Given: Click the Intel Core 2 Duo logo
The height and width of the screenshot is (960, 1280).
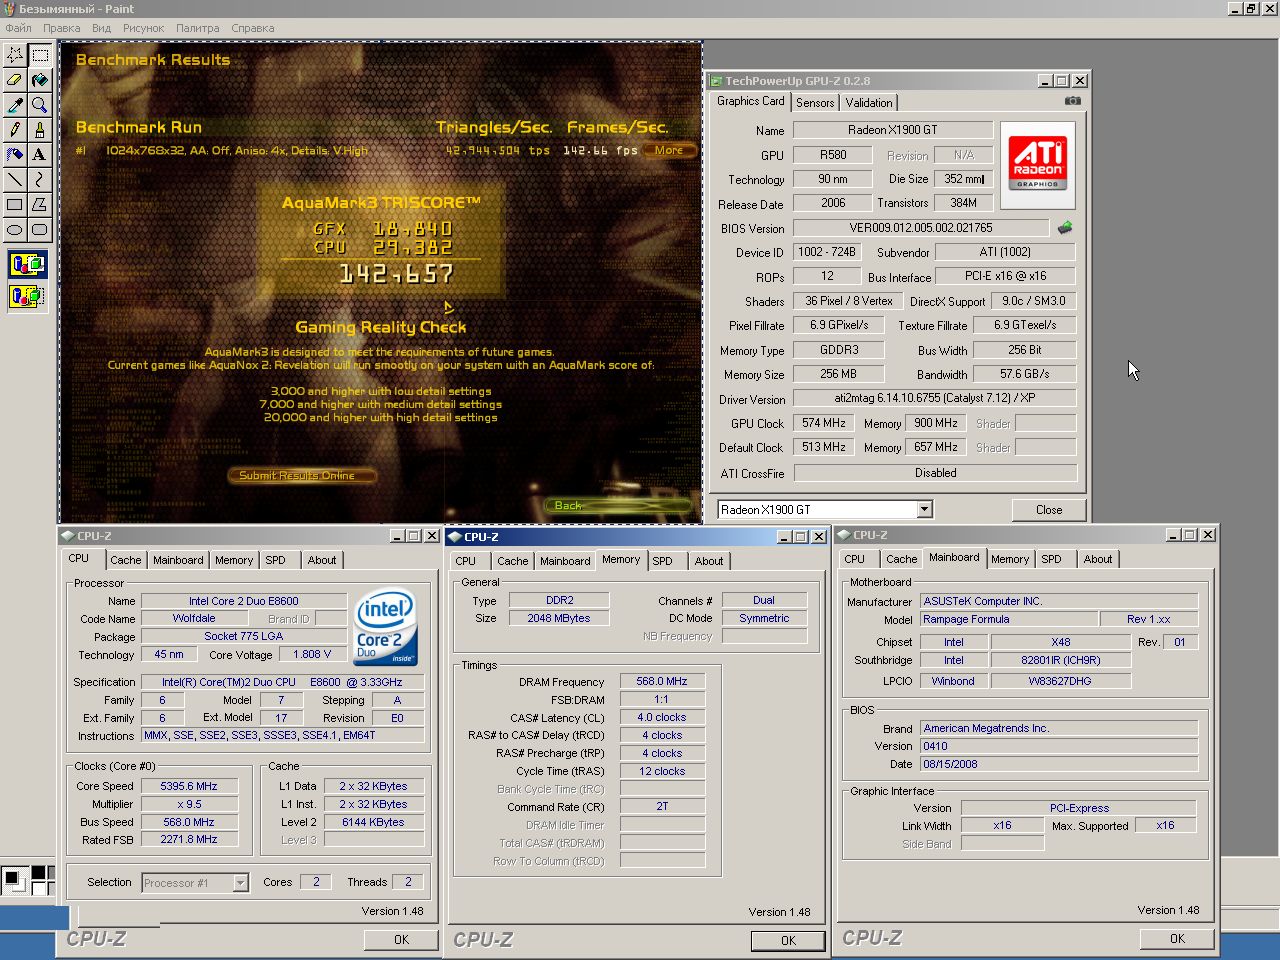Looking at the screenshot, I should [385, 628].
